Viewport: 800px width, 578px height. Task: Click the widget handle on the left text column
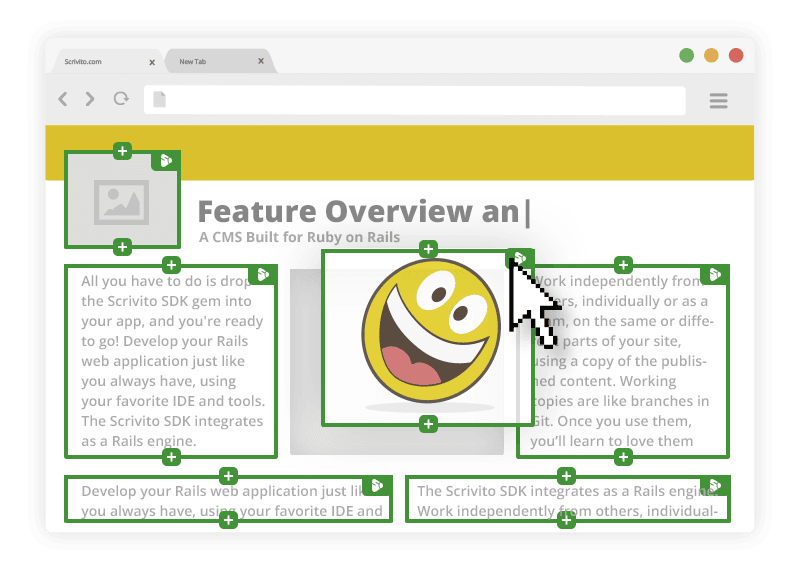[x=263, y=275]
